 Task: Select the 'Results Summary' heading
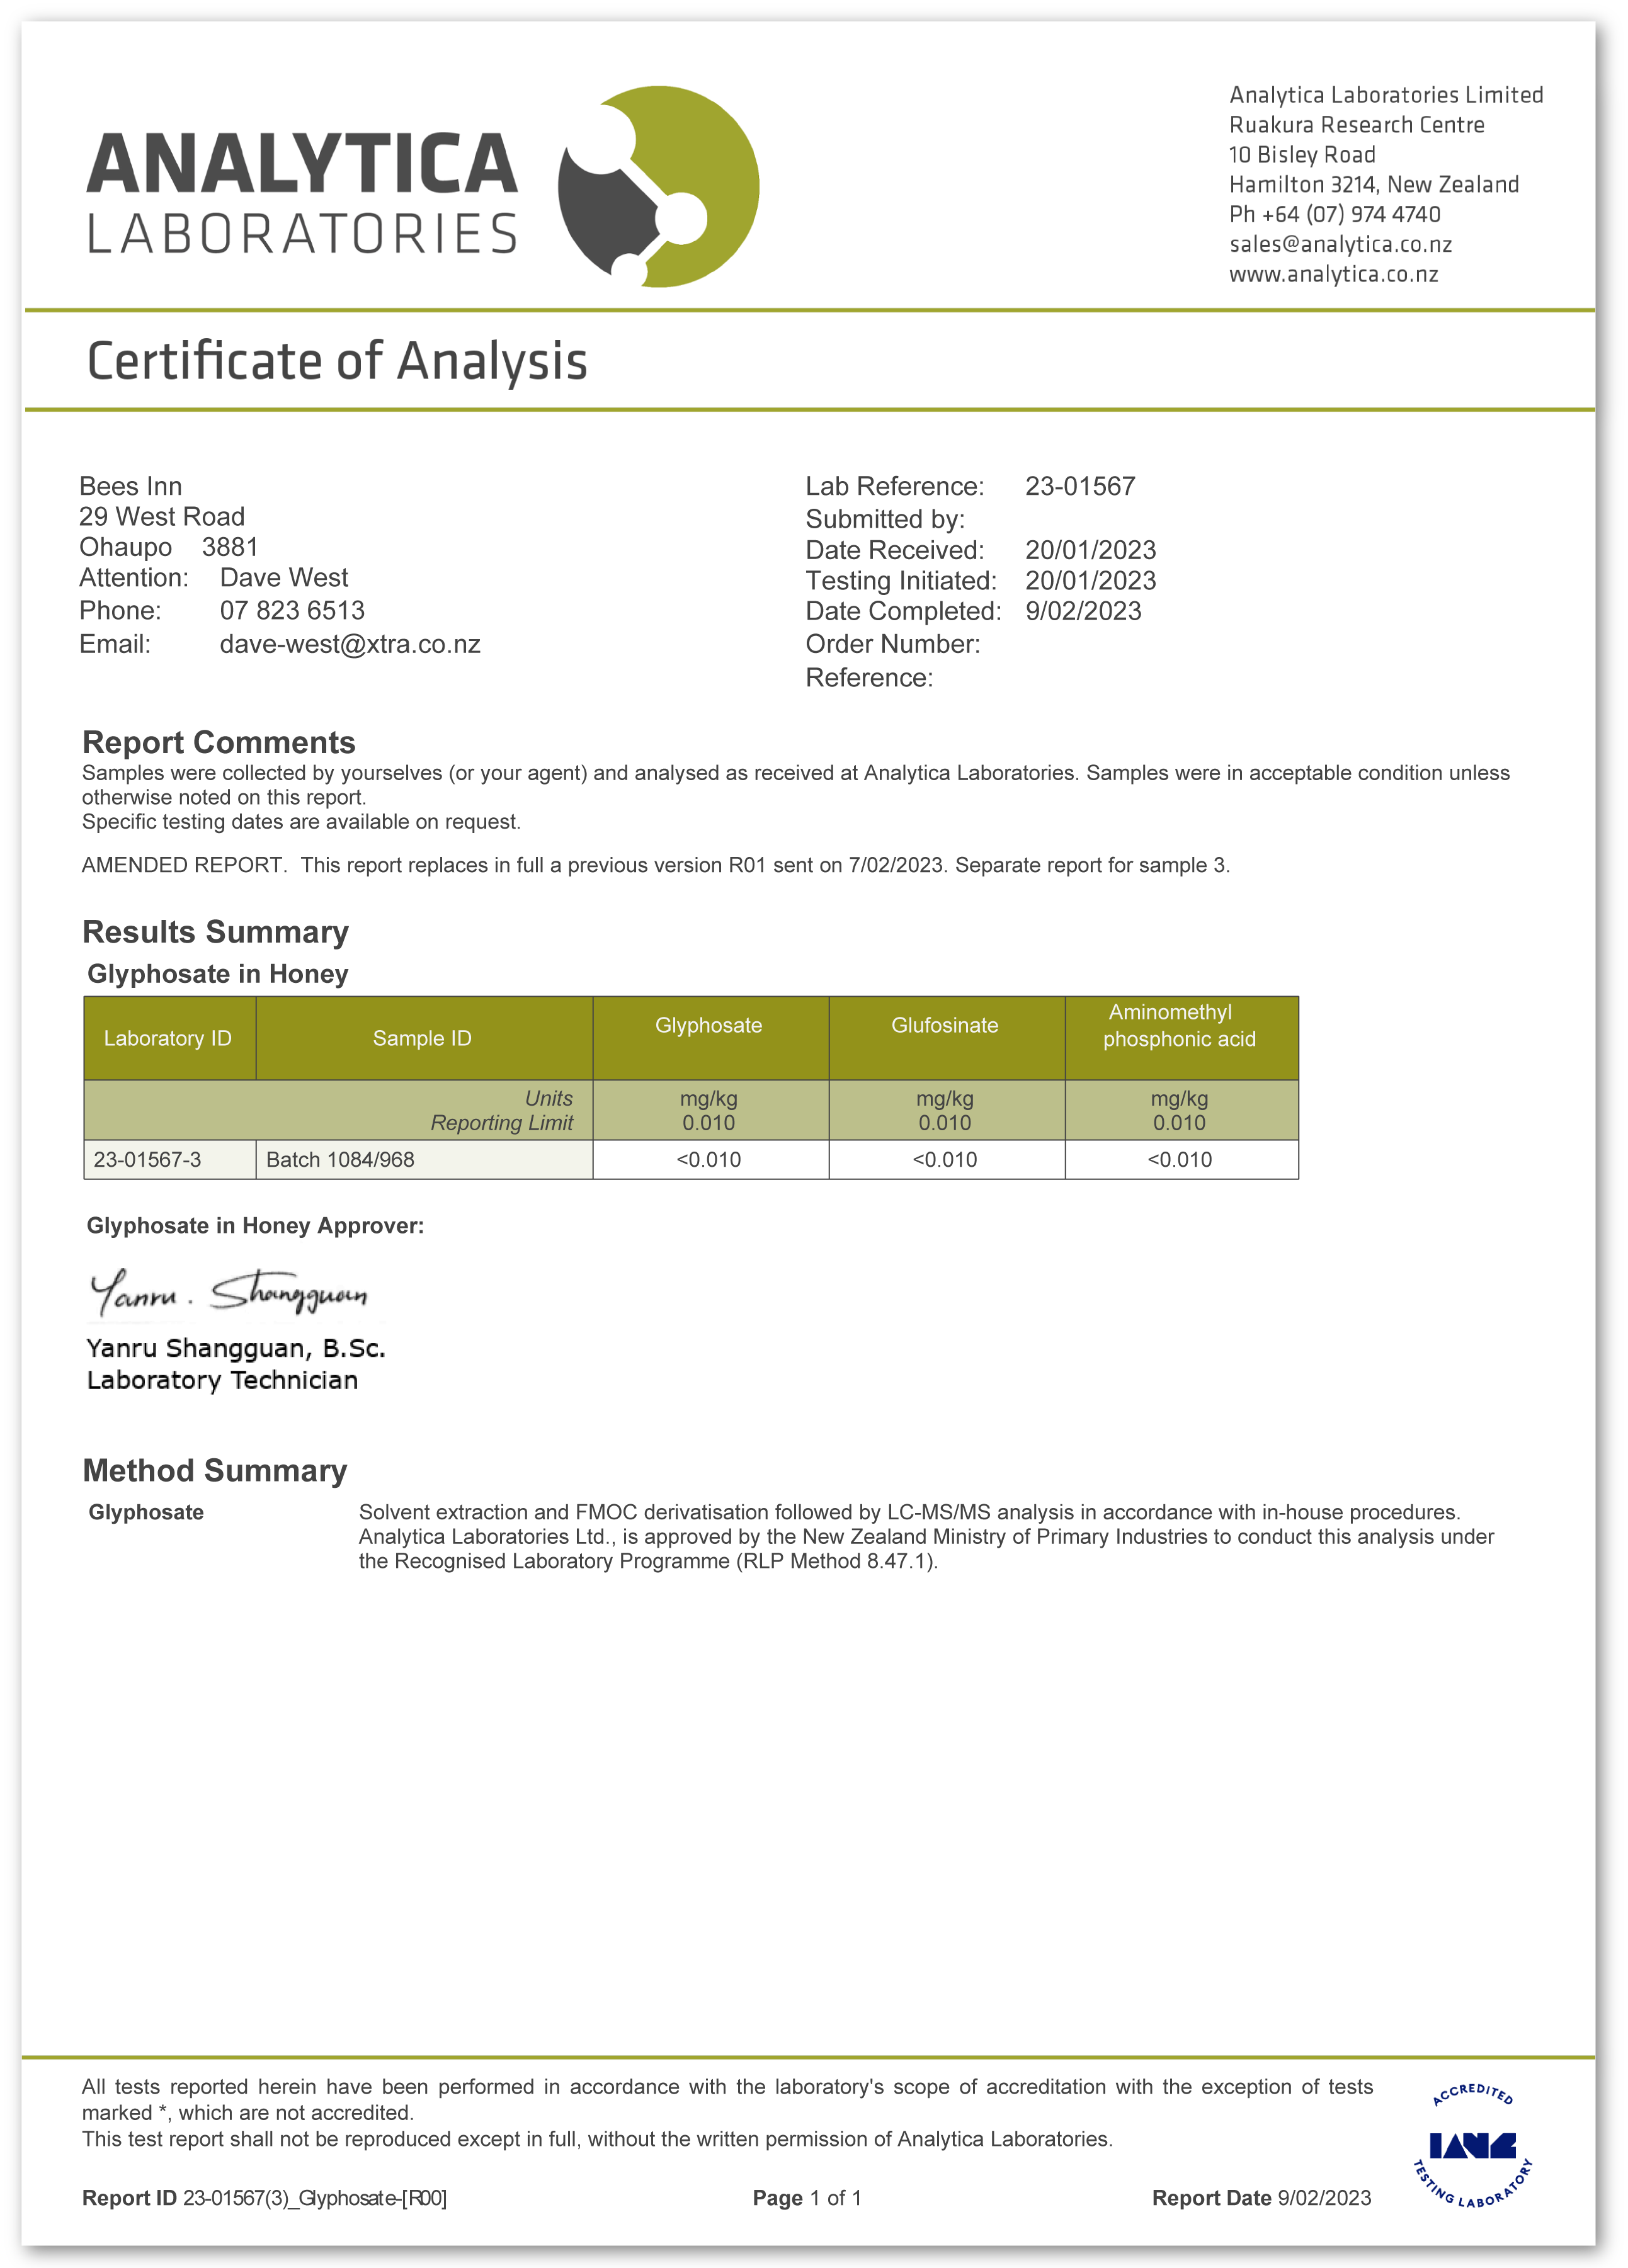click(215, 932)
